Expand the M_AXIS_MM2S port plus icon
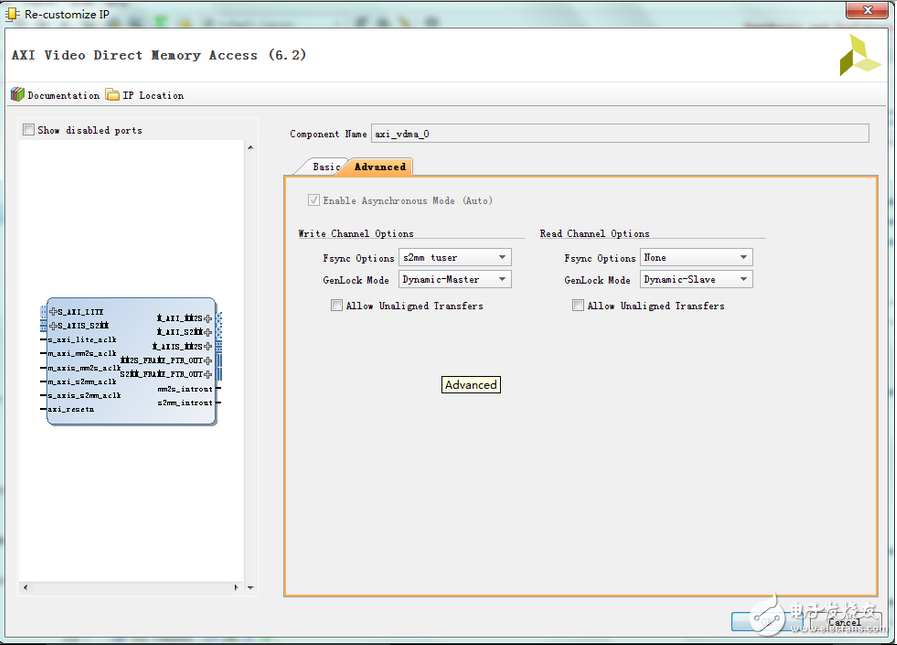 pos(208,346)
